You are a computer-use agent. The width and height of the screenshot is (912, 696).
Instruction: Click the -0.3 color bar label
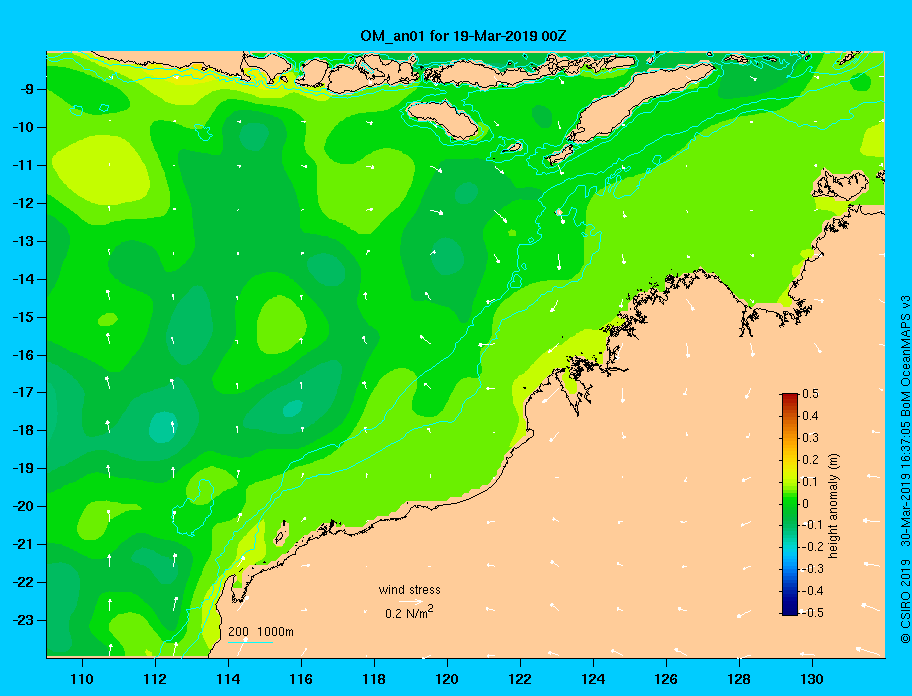tap(812, 569)
